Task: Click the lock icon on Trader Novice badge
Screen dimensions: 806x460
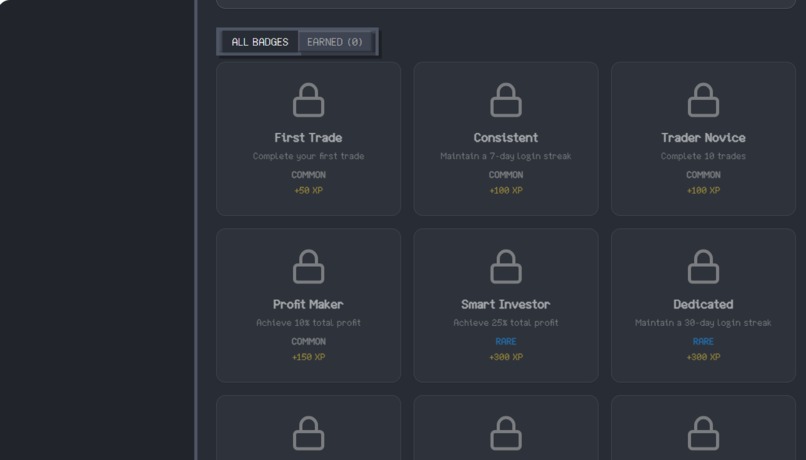Action: (703, 100)
